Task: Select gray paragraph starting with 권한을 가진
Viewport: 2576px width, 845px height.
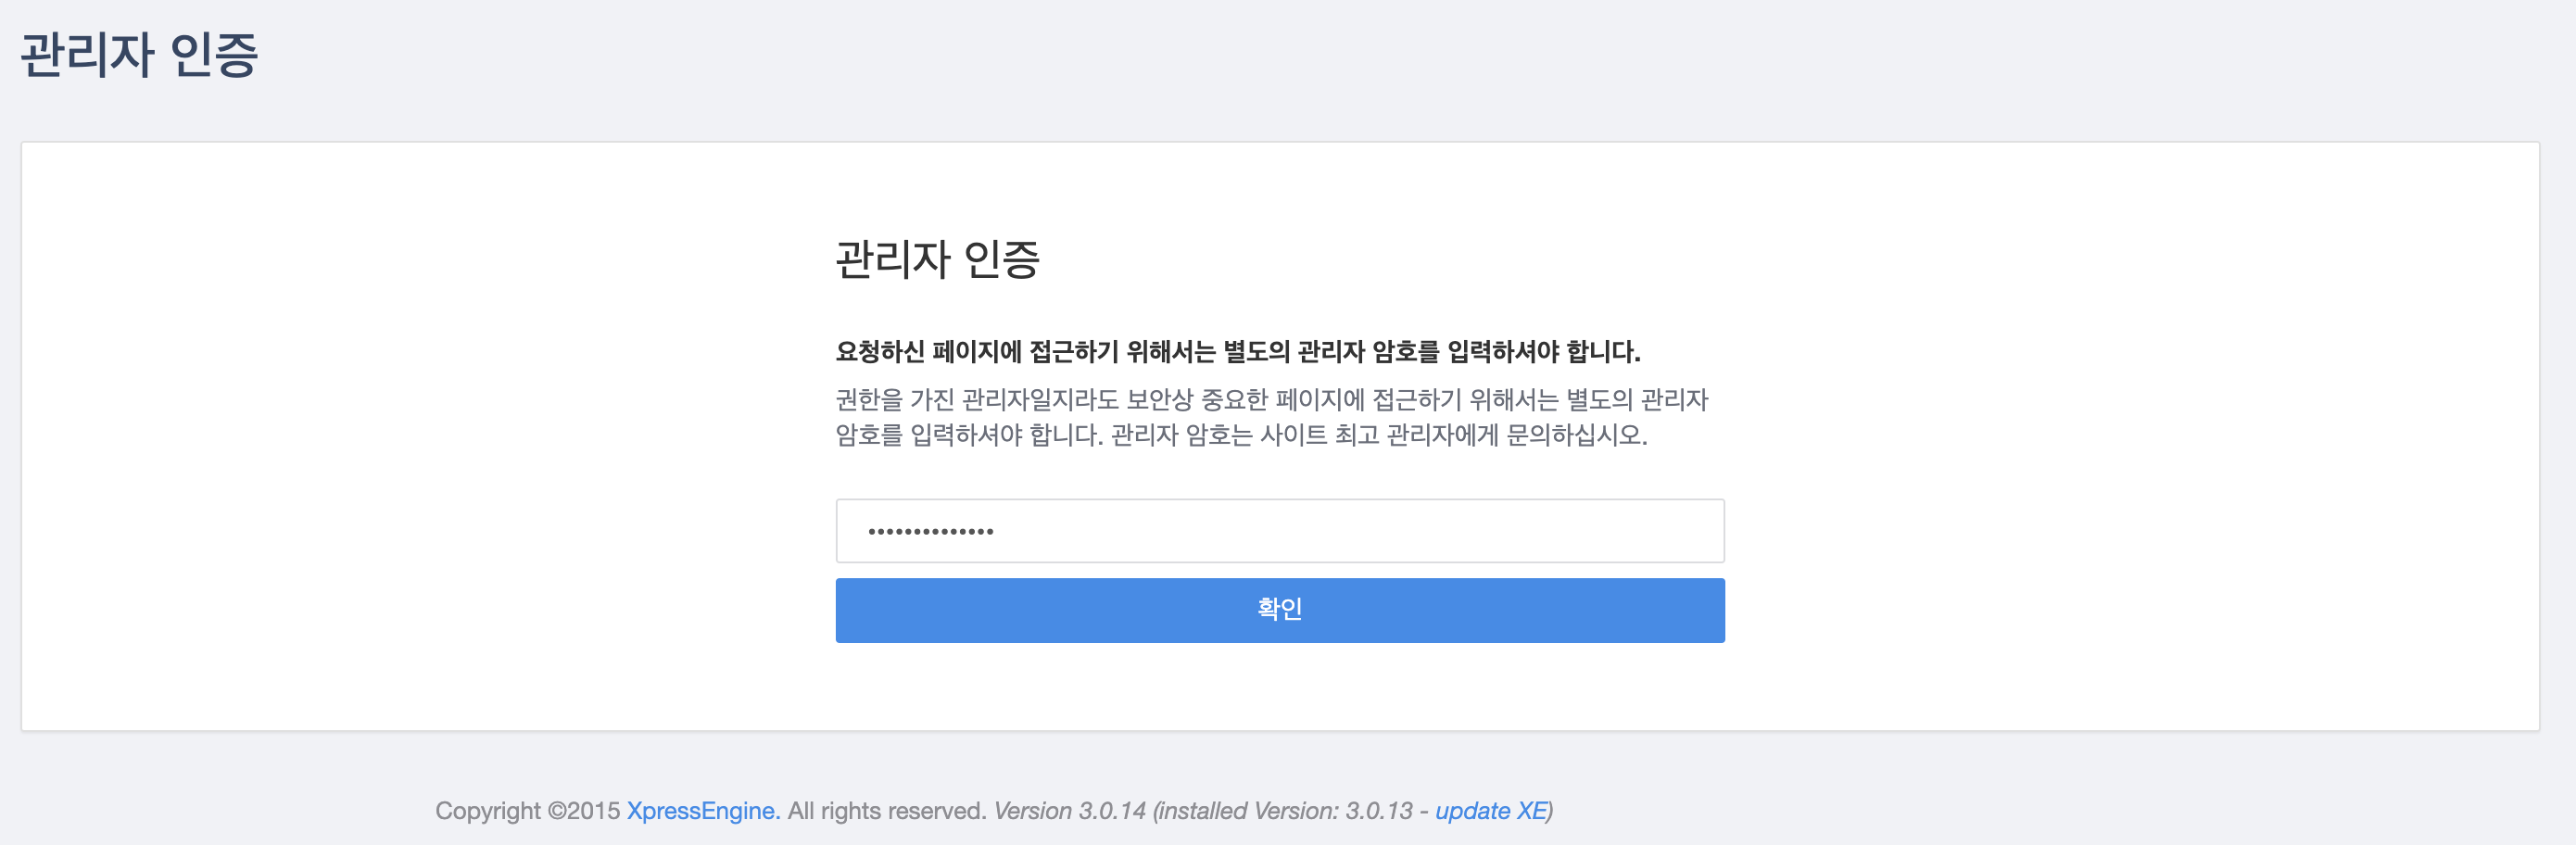Action: click(1272, 418)
